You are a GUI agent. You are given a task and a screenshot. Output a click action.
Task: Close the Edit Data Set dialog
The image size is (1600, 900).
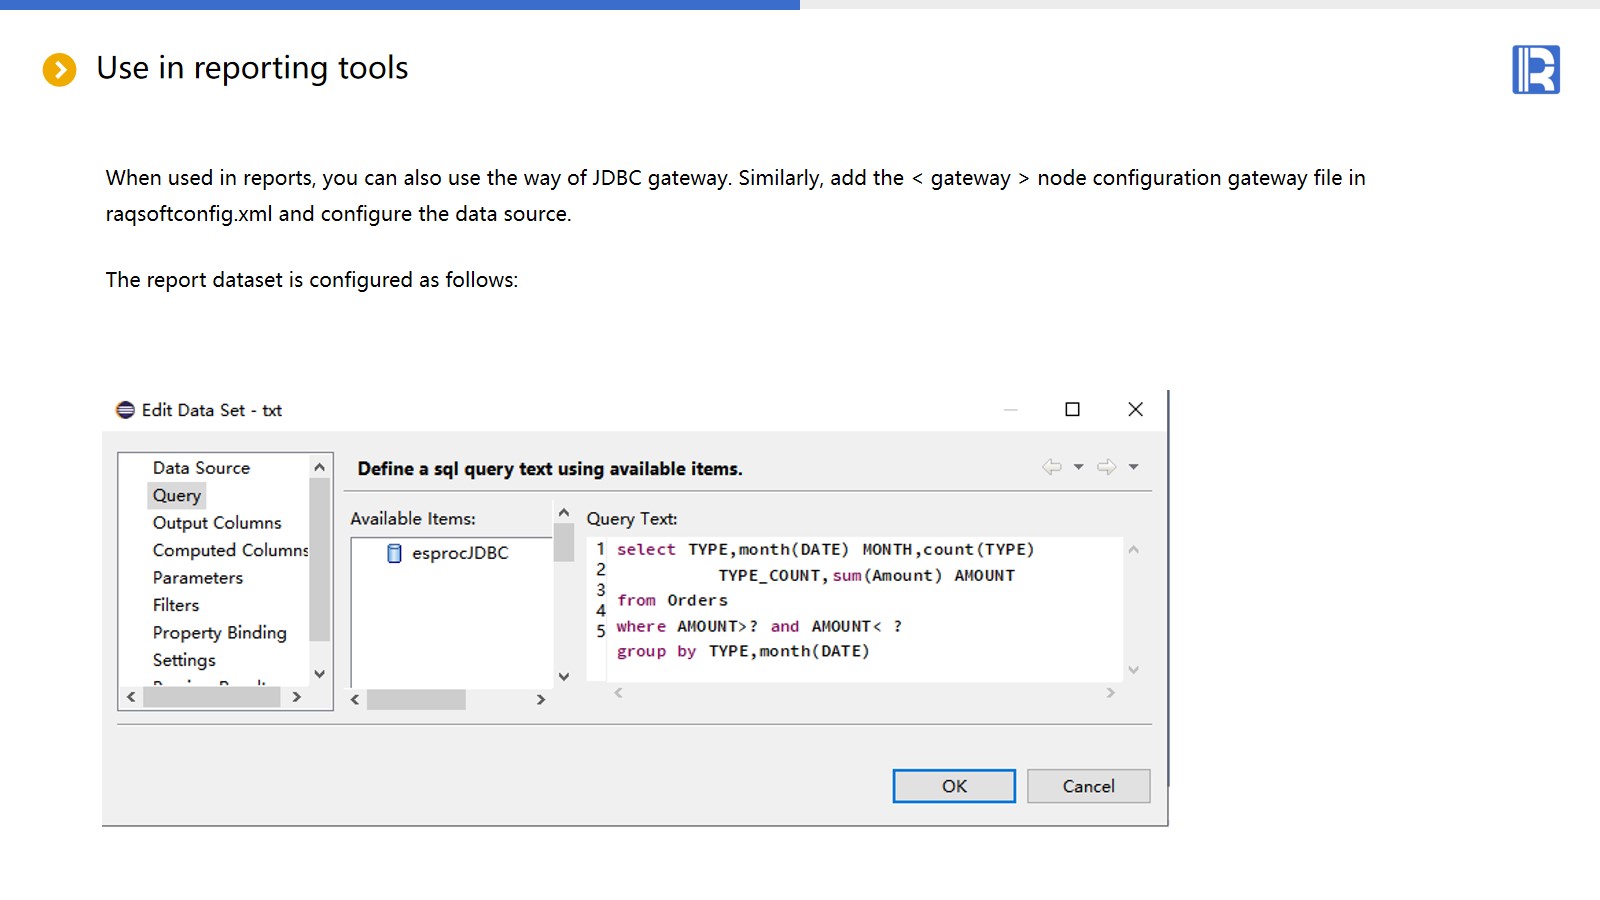pos(1135,409)
